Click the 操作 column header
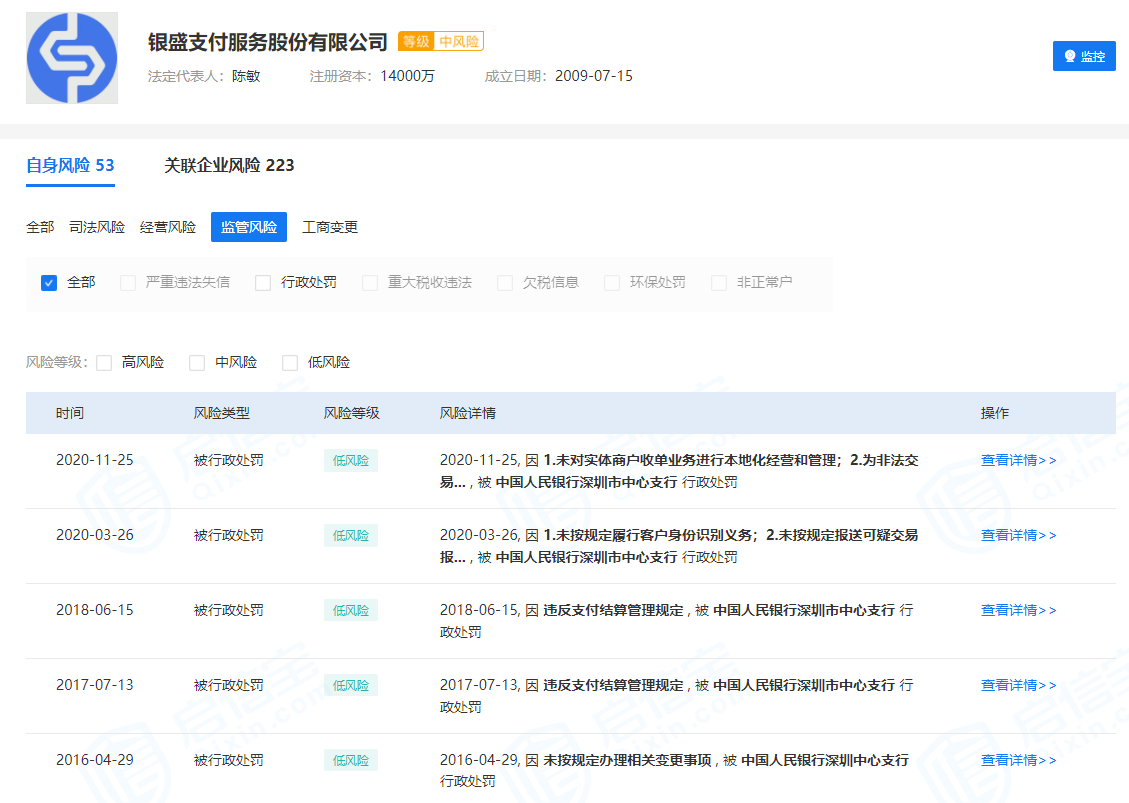 point(994,413)
